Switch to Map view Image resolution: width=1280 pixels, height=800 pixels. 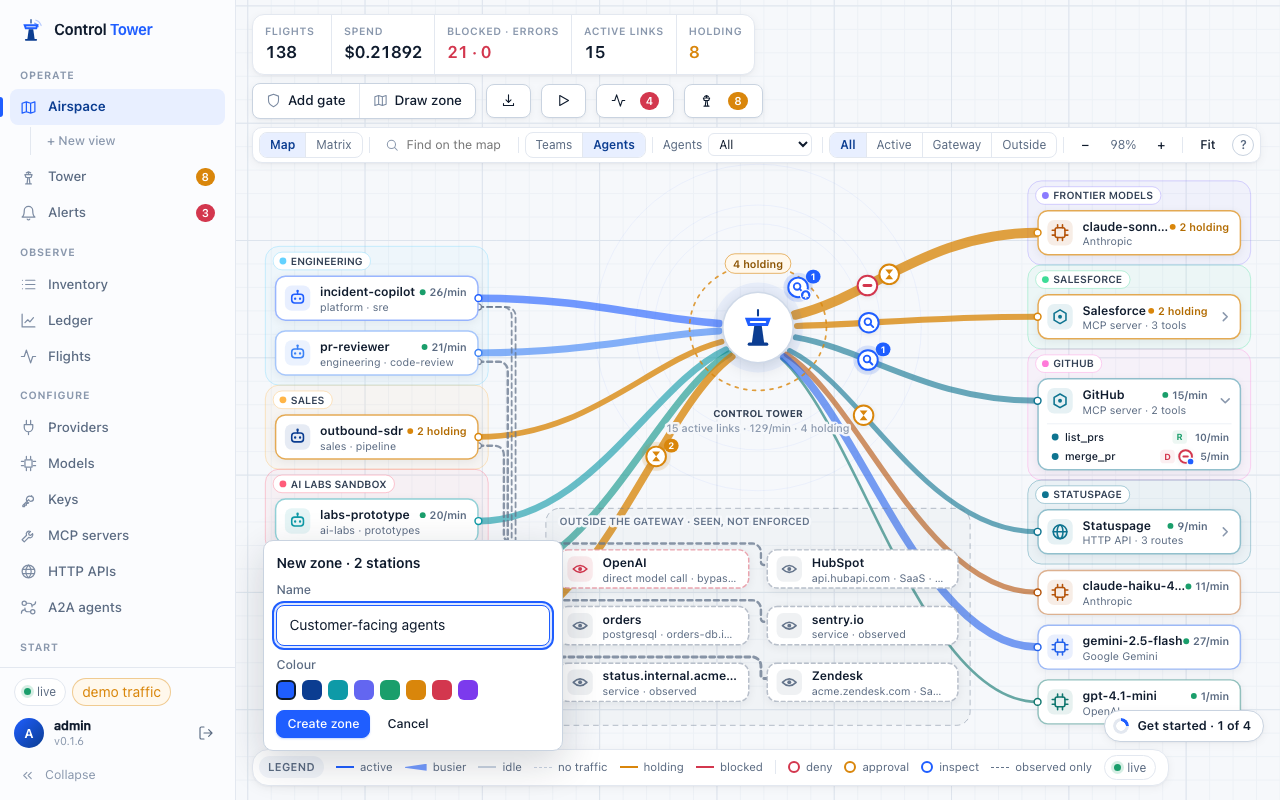pyautogui.click(x=283, y=145)
